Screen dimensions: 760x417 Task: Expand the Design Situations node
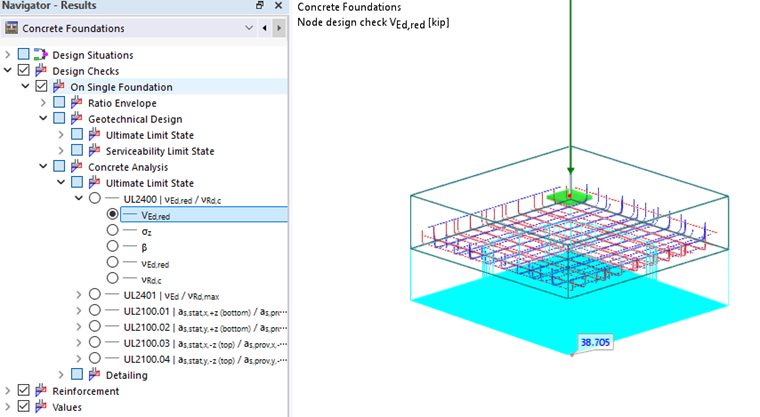(7, 54)
